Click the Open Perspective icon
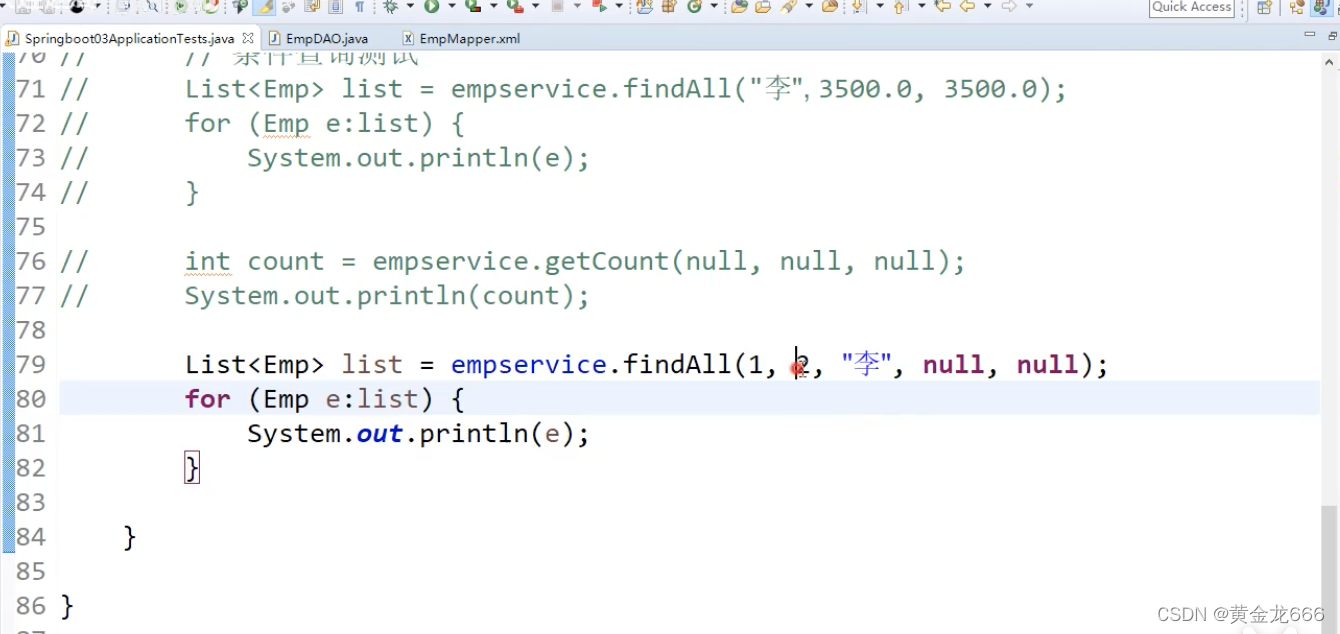This screenshot has width=1340, height=634. coord(1264,7)
